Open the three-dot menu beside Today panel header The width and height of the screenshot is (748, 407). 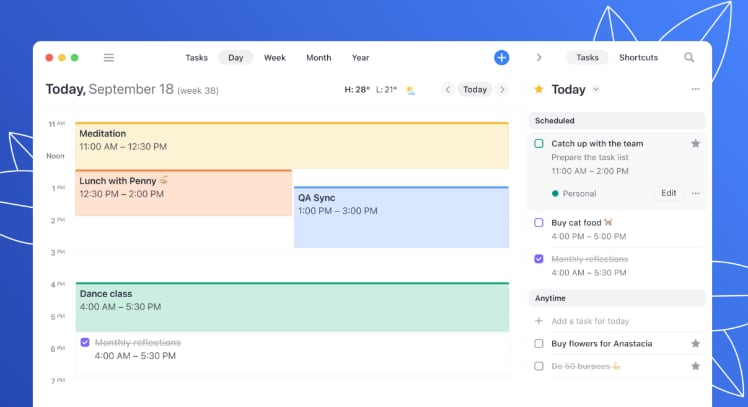click(x=695, y=90)
